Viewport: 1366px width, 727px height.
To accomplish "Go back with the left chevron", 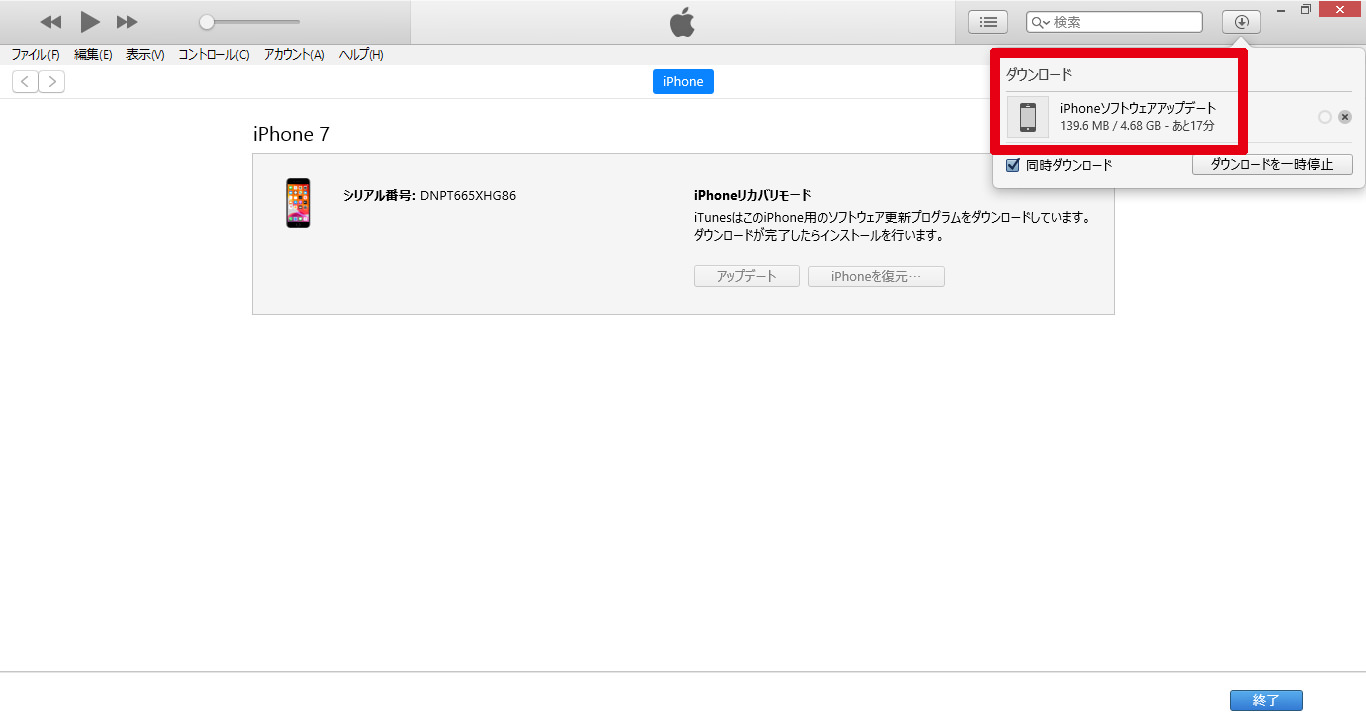I will pyautogui.click(x=25, y=82).
